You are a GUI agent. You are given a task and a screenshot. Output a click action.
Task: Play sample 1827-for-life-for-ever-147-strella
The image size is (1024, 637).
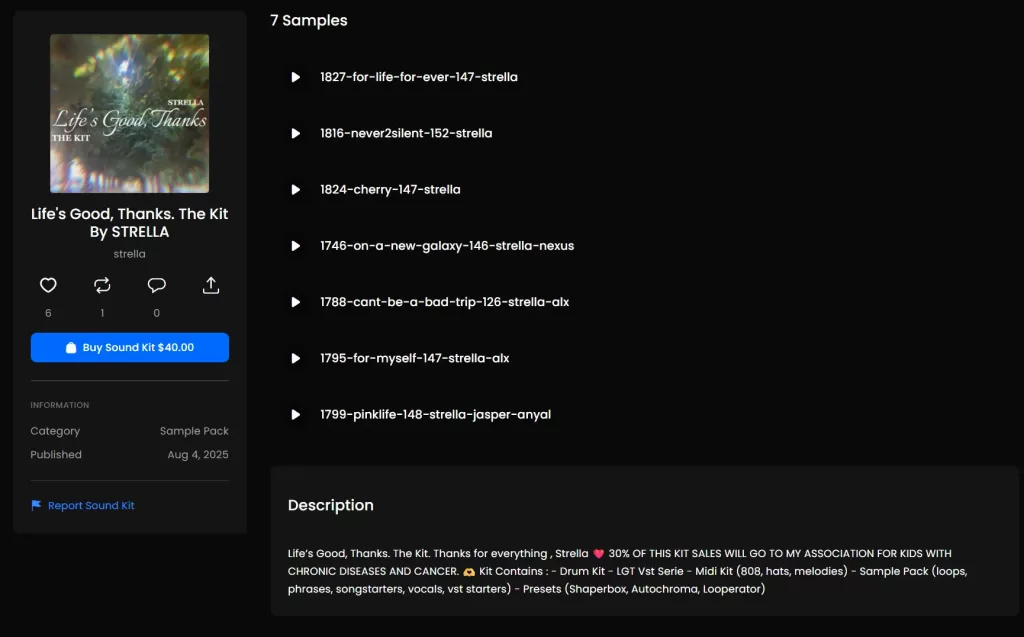coord(296,77)
